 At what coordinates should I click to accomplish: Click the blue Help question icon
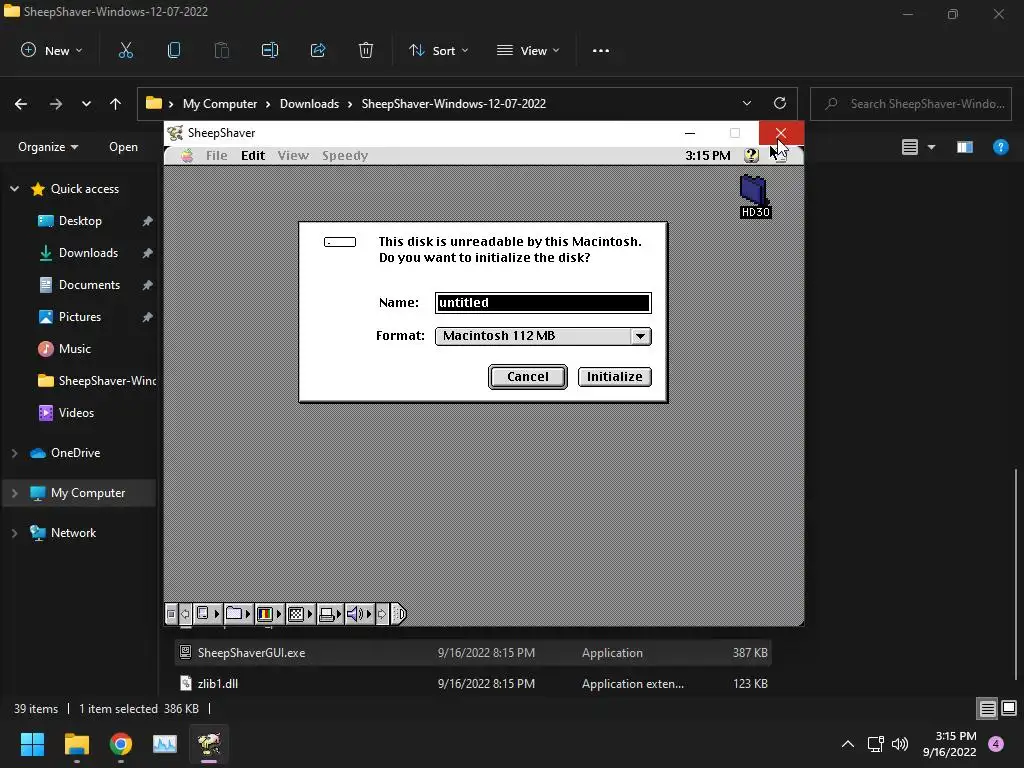(x=1000, y=147)
